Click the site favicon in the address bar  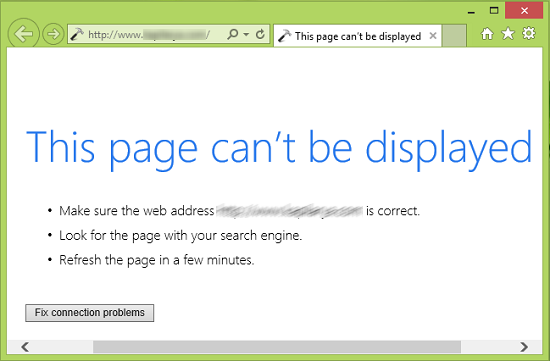77,34
